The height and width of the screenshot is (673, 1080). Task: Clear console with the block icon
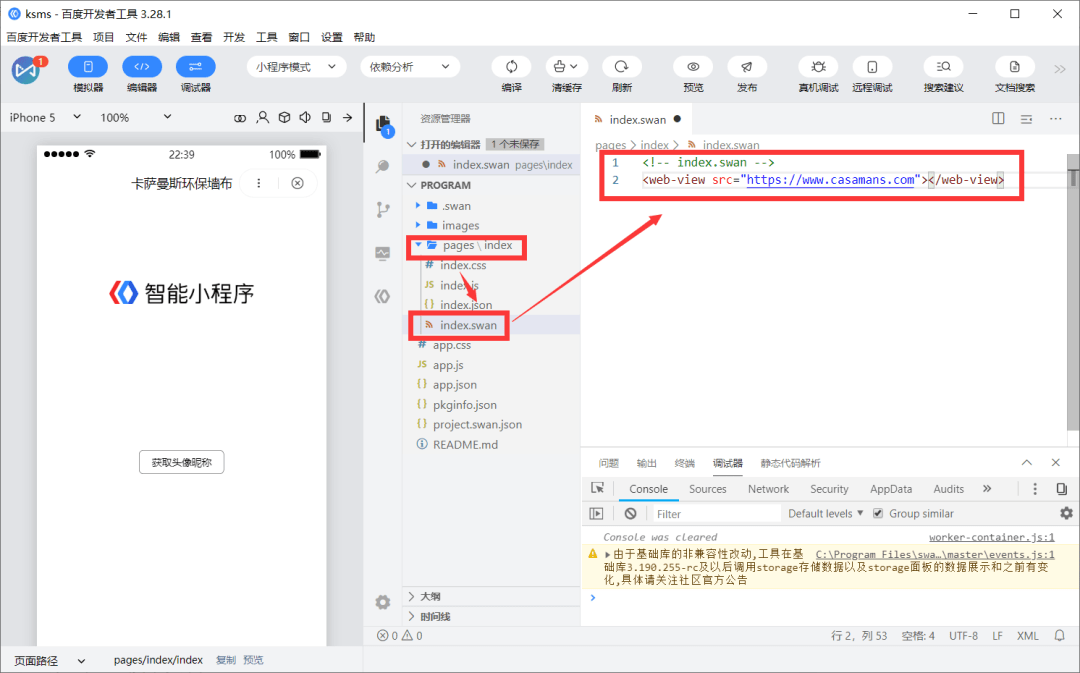click(x=630, y=513)
